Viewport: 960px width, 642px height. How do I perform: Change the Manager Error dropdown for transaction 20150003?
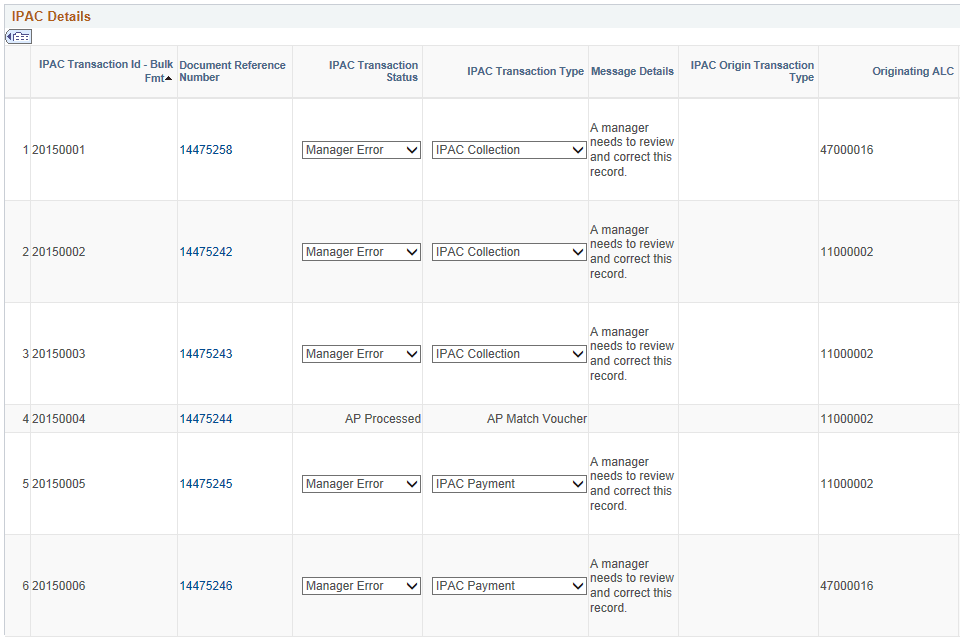click(360, 353)
